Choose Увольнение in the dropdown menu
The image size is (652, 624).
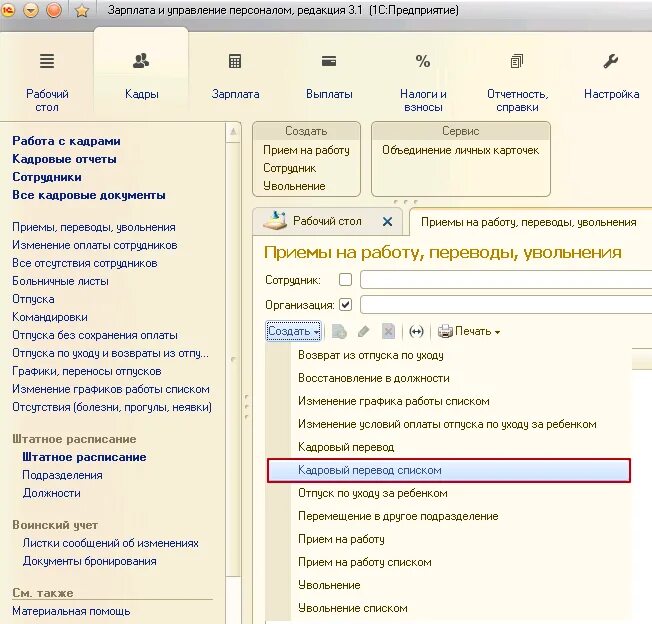[329, 585]
